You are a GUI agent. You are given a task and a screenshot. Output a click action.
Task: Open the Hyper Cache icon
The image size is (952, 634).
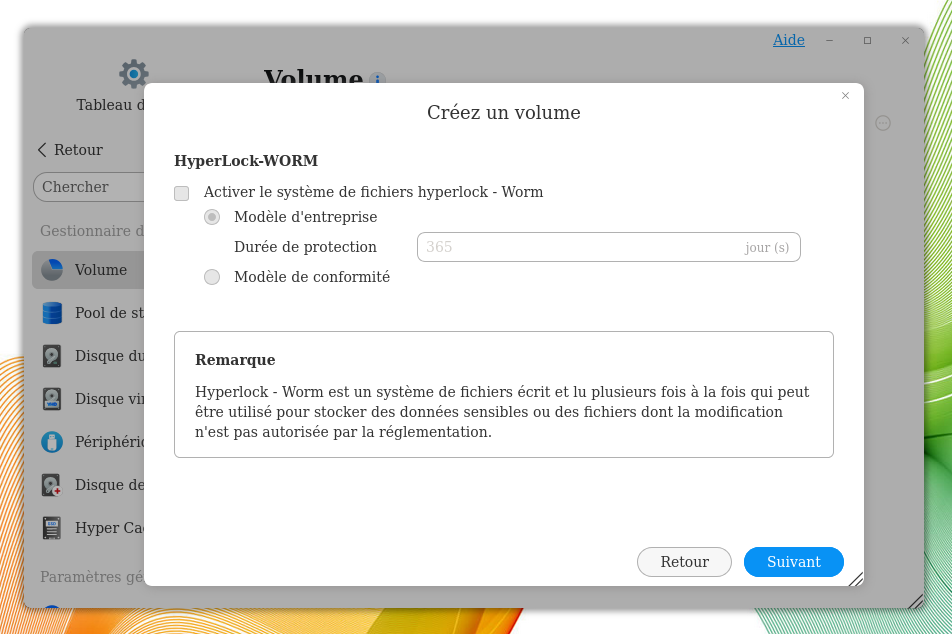point(52,528)
